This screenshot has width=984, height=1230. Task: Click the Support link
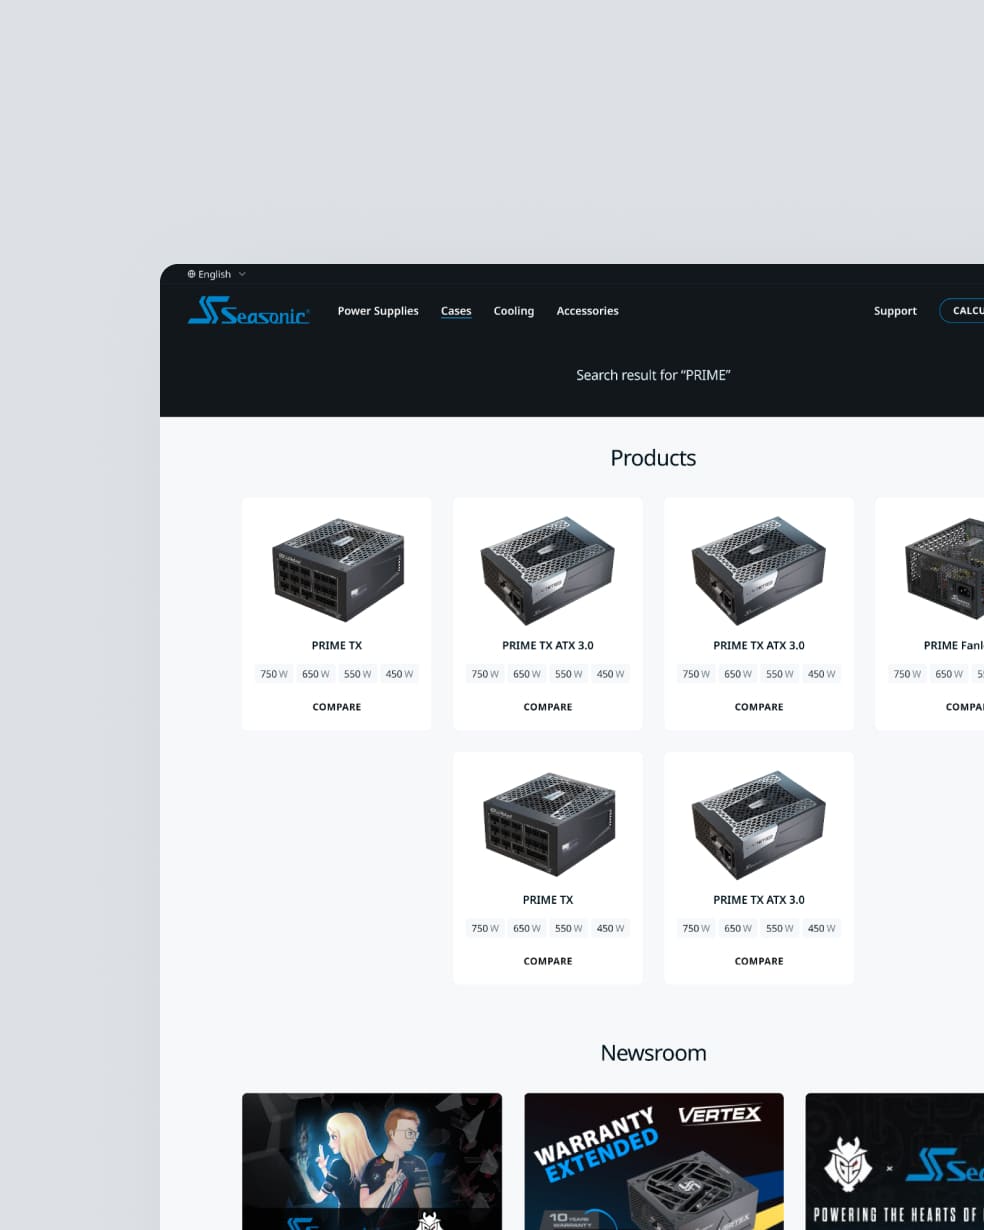[895, 311]
